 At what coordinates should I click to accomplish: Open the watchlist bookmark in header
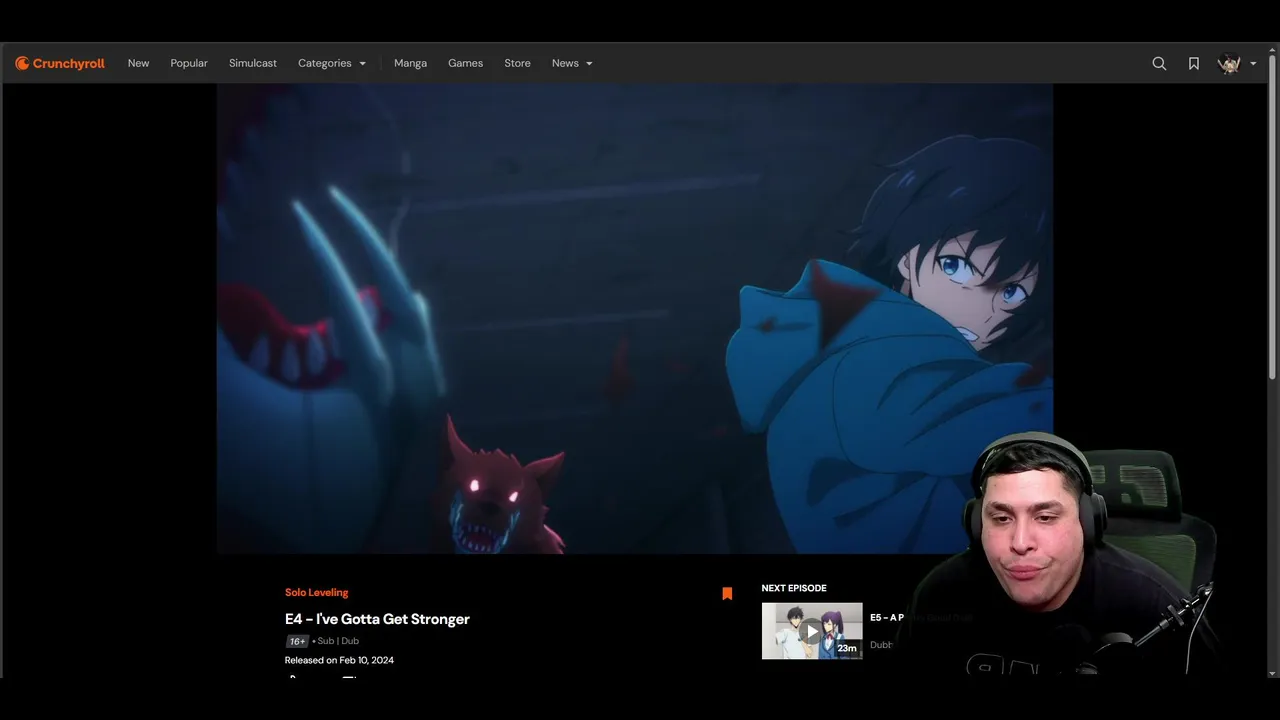click(x=1194, y=63)
